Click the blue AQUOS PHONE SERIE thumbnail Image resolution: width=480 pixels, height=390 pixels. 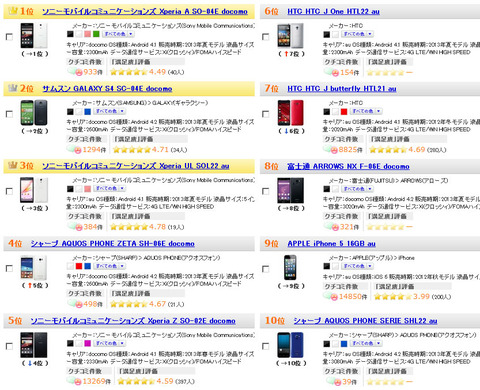[x=290, y=345]
